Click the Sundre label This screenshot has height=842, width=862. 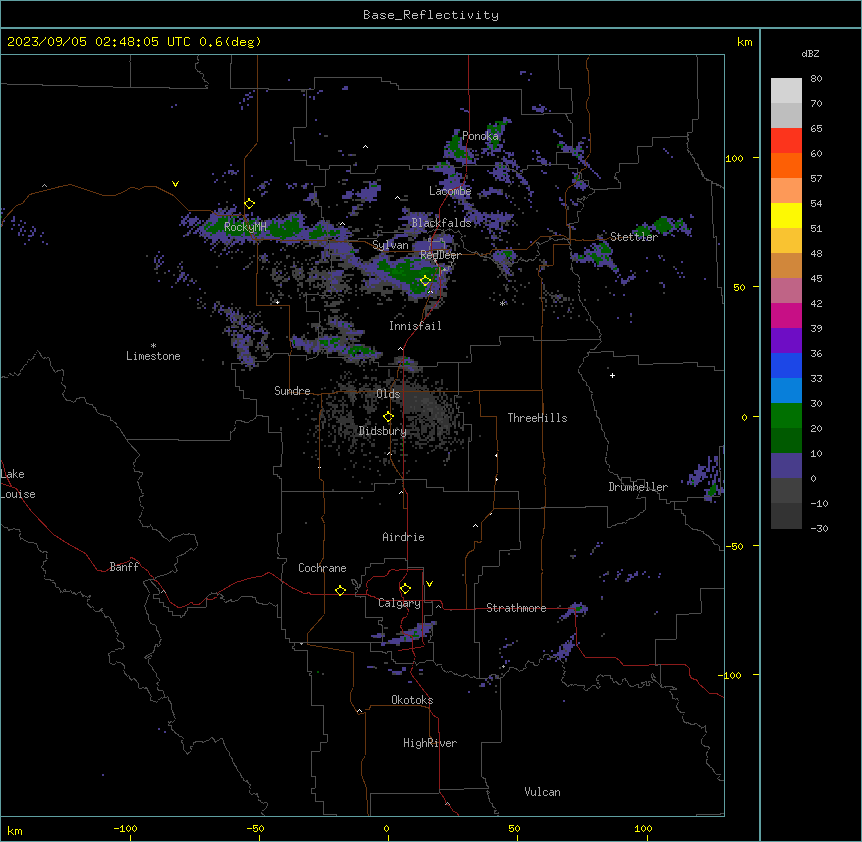(x=292, y=391)
